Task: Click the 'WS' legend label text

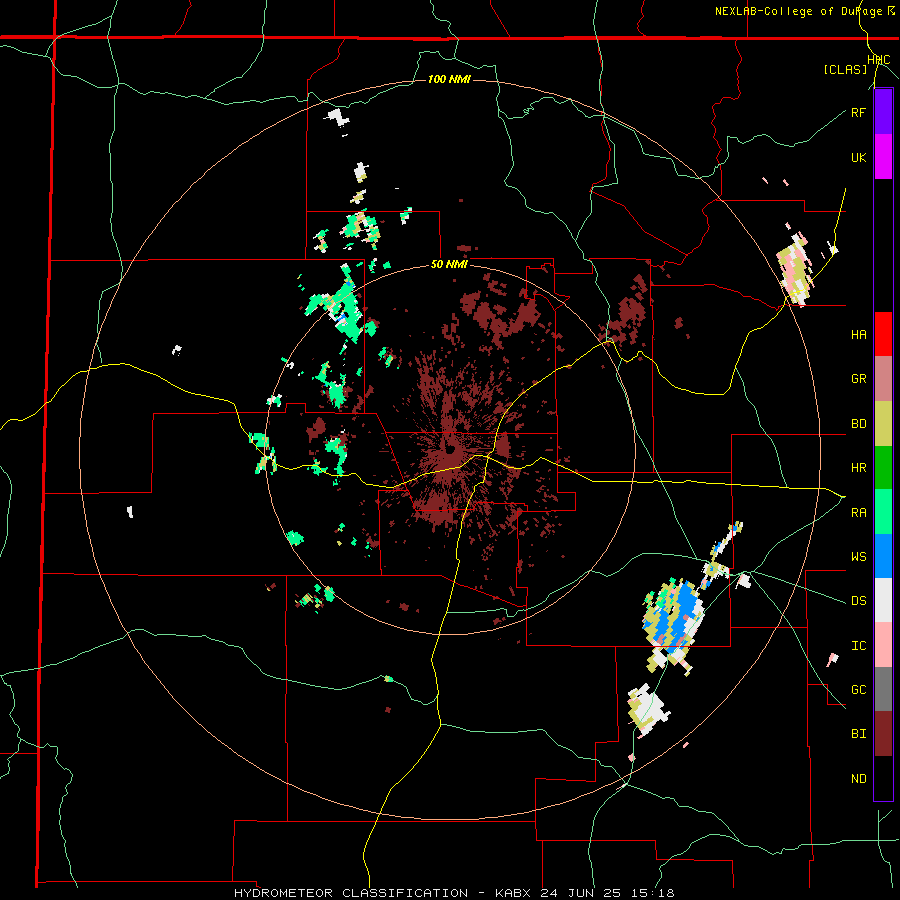Action: (858, 557)
